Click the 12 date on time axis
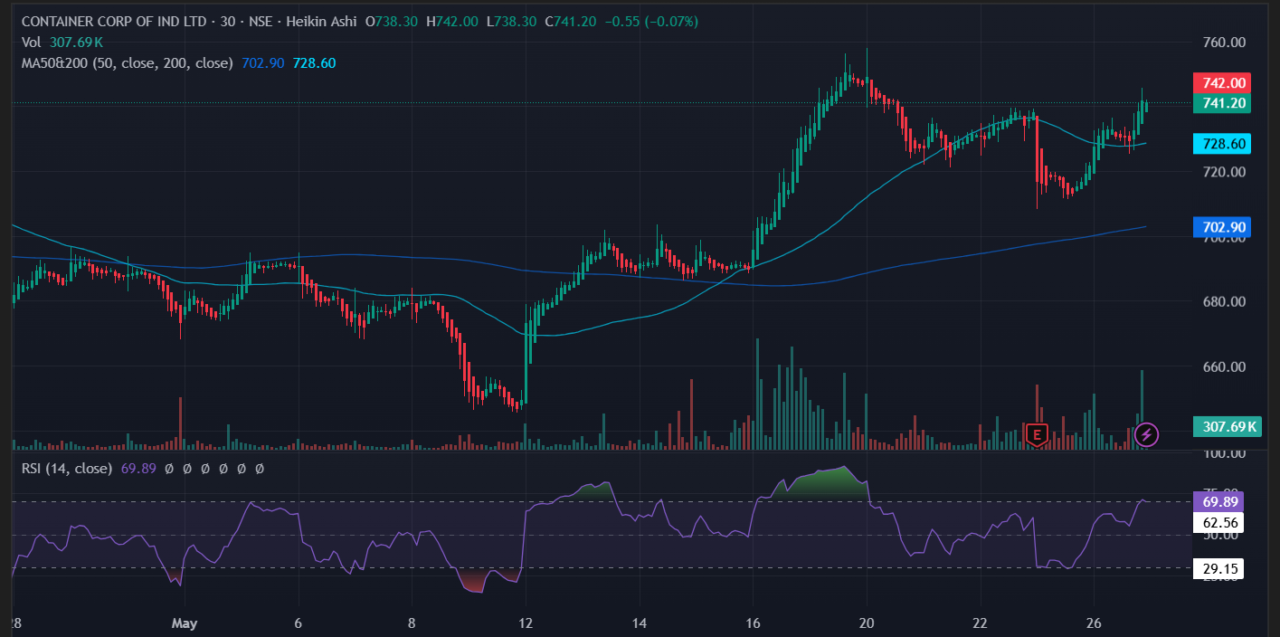 (x=526, y=623)
